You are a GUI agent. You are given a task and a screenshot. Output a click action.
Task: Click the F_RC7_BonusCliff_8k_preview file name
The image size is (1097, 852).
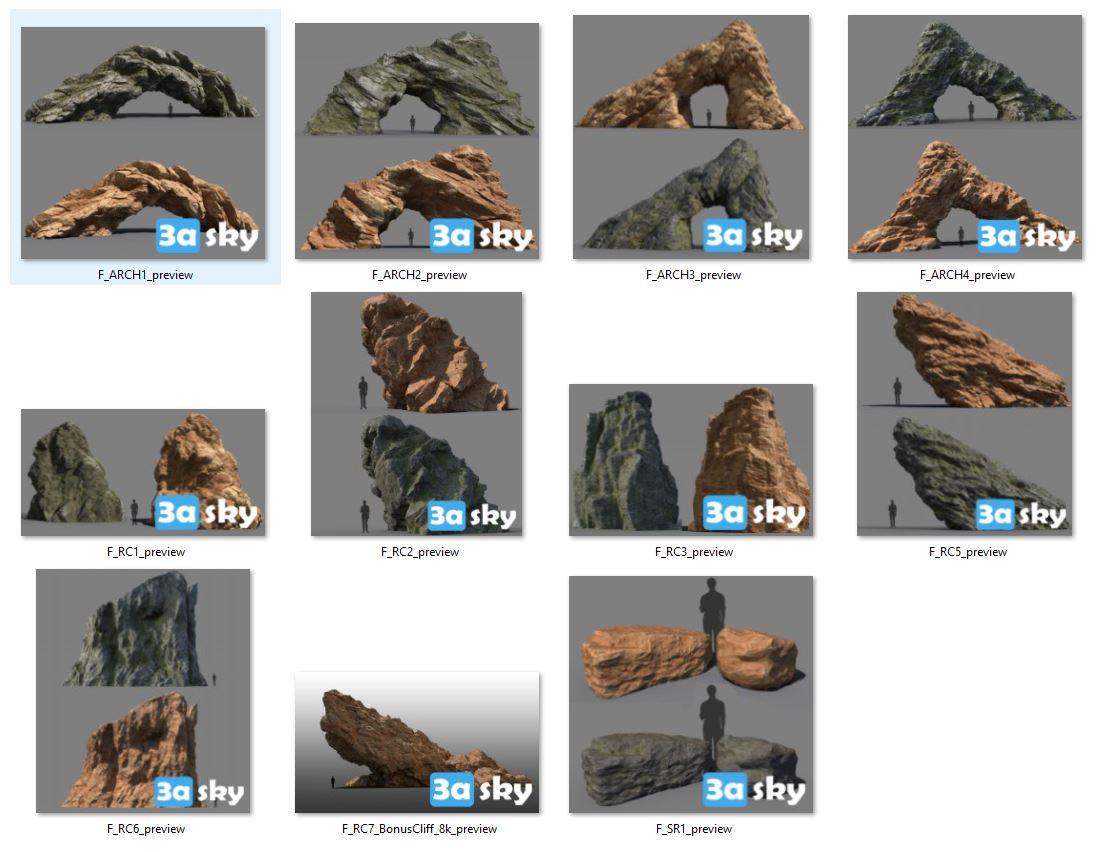[419, 829]
